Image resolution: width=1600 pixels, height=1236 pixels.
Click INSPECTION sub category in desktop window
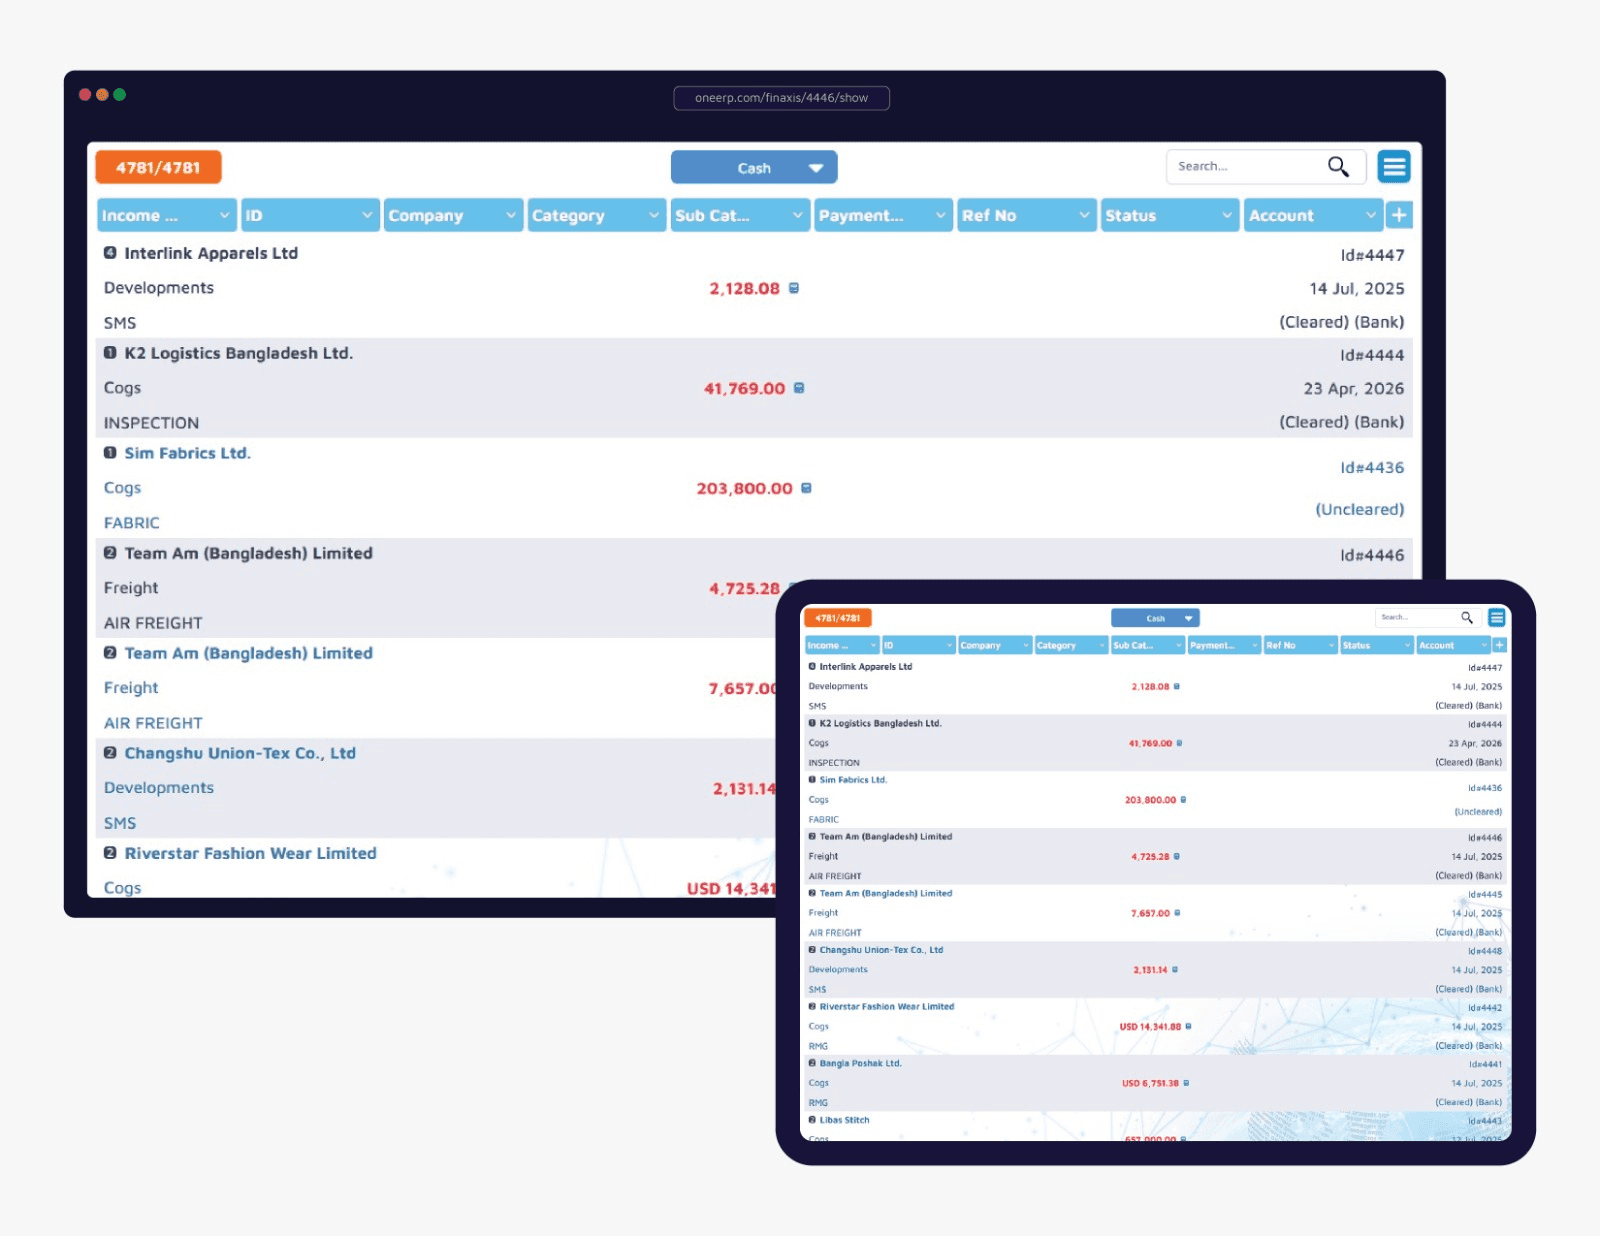click(x=151, y=423)
